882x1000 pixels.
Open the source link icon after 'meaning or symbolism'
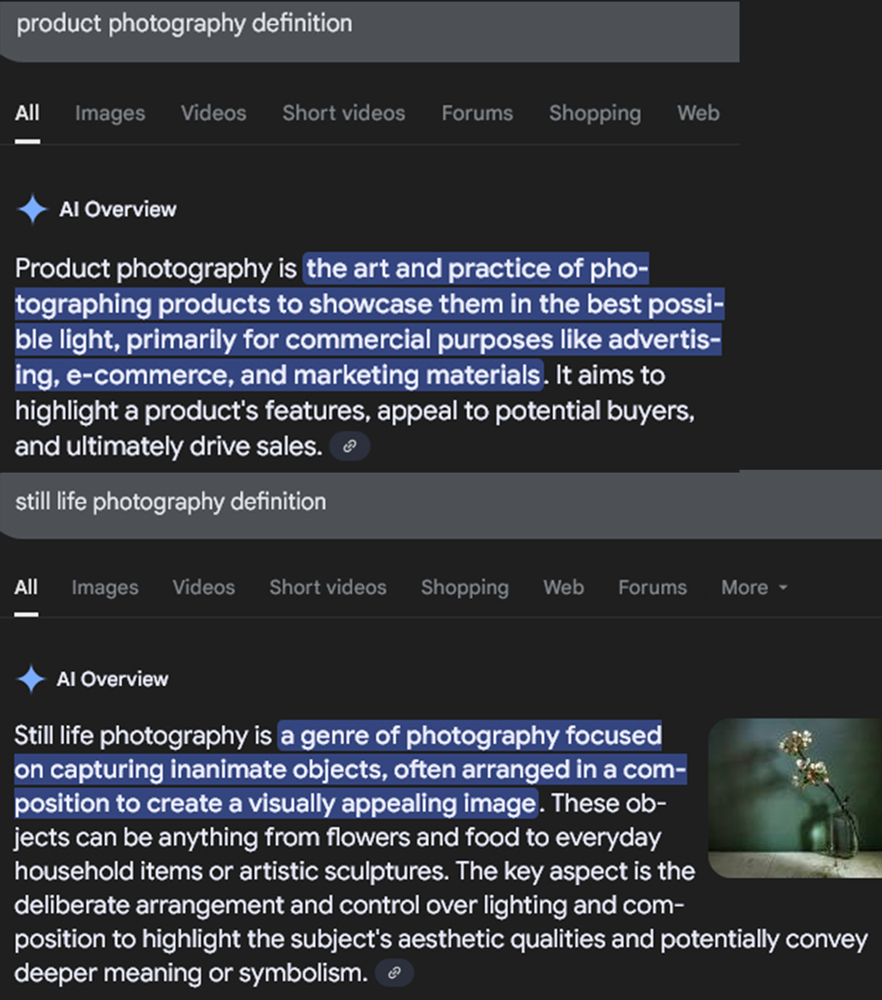point(394,972)
